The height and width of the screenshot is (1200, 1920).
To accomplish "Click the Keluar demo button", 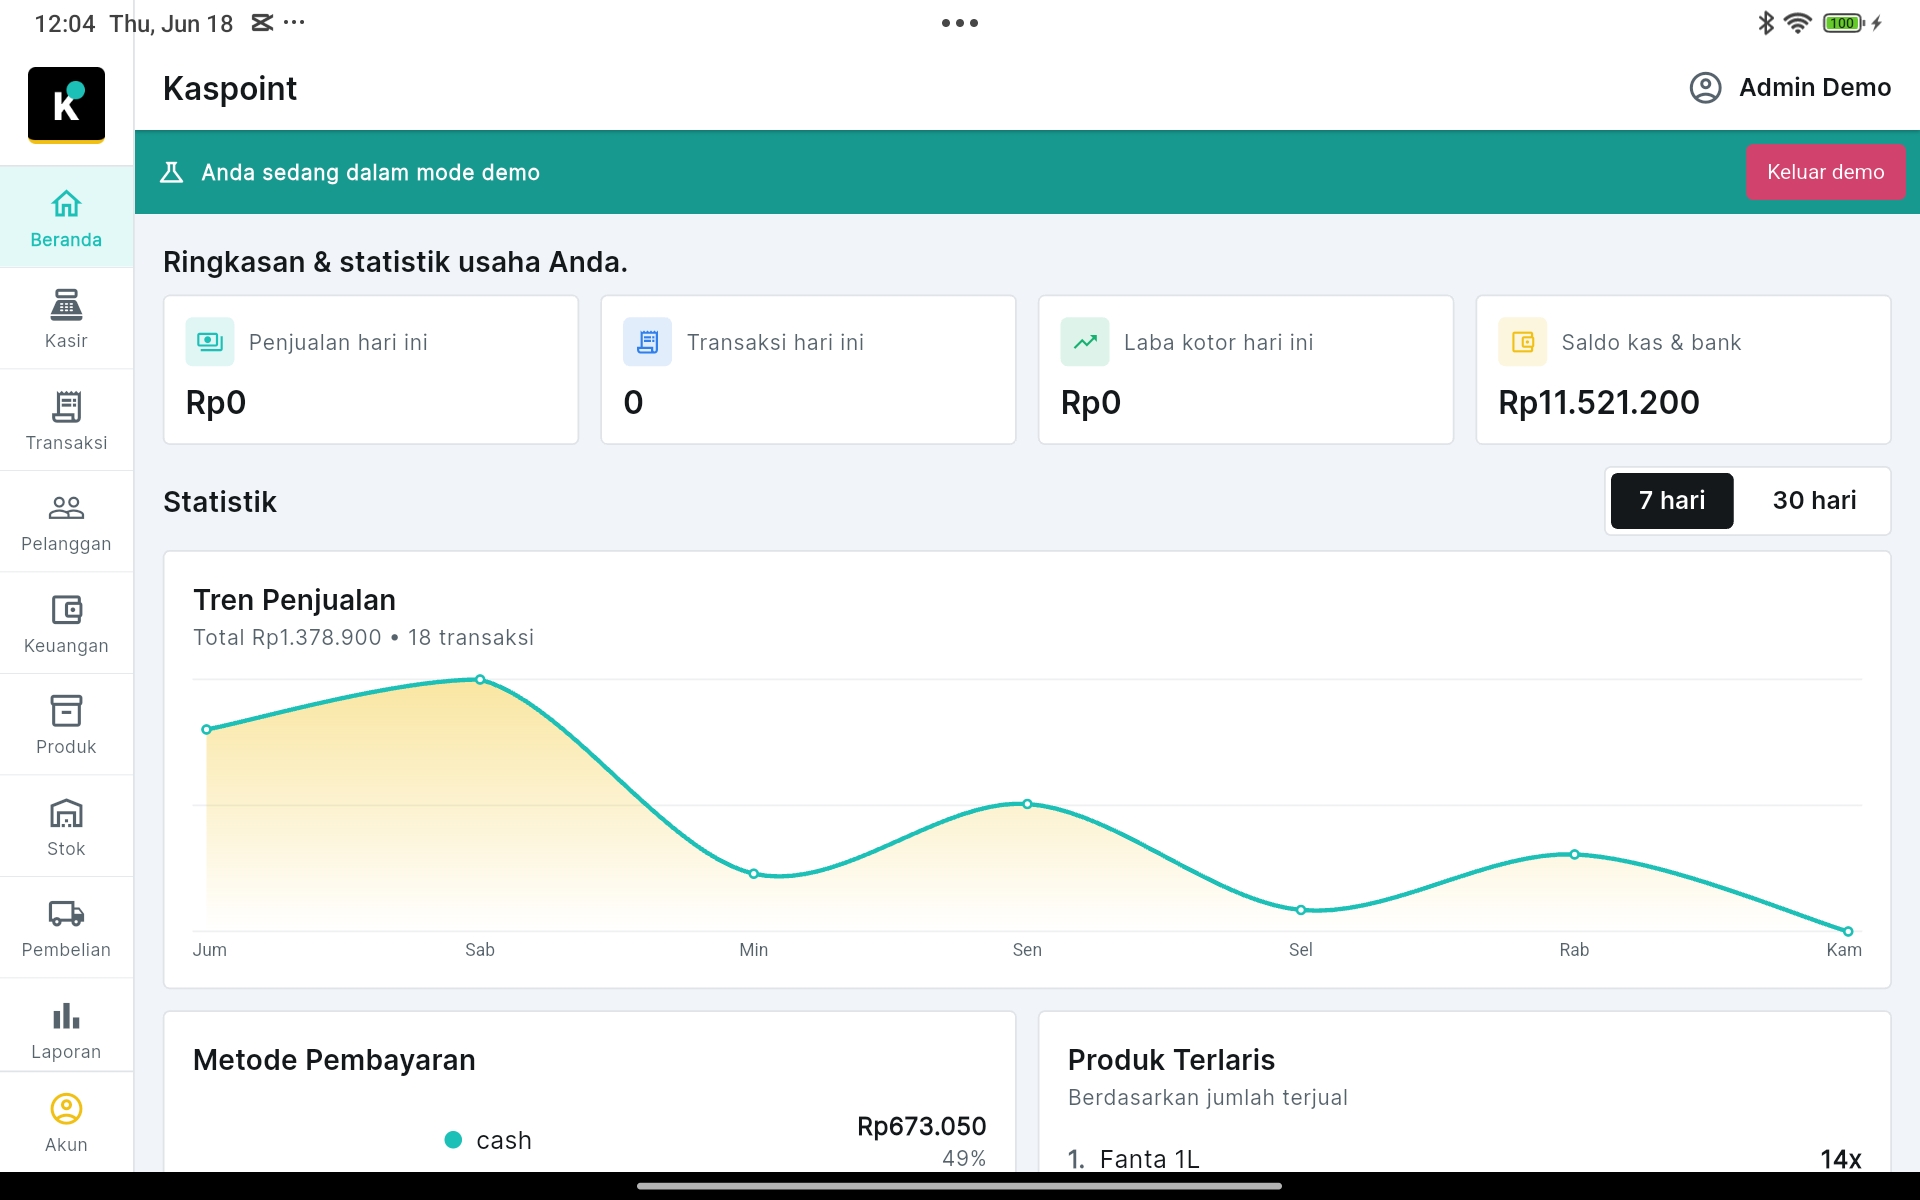I will [x=1825, y=172].
